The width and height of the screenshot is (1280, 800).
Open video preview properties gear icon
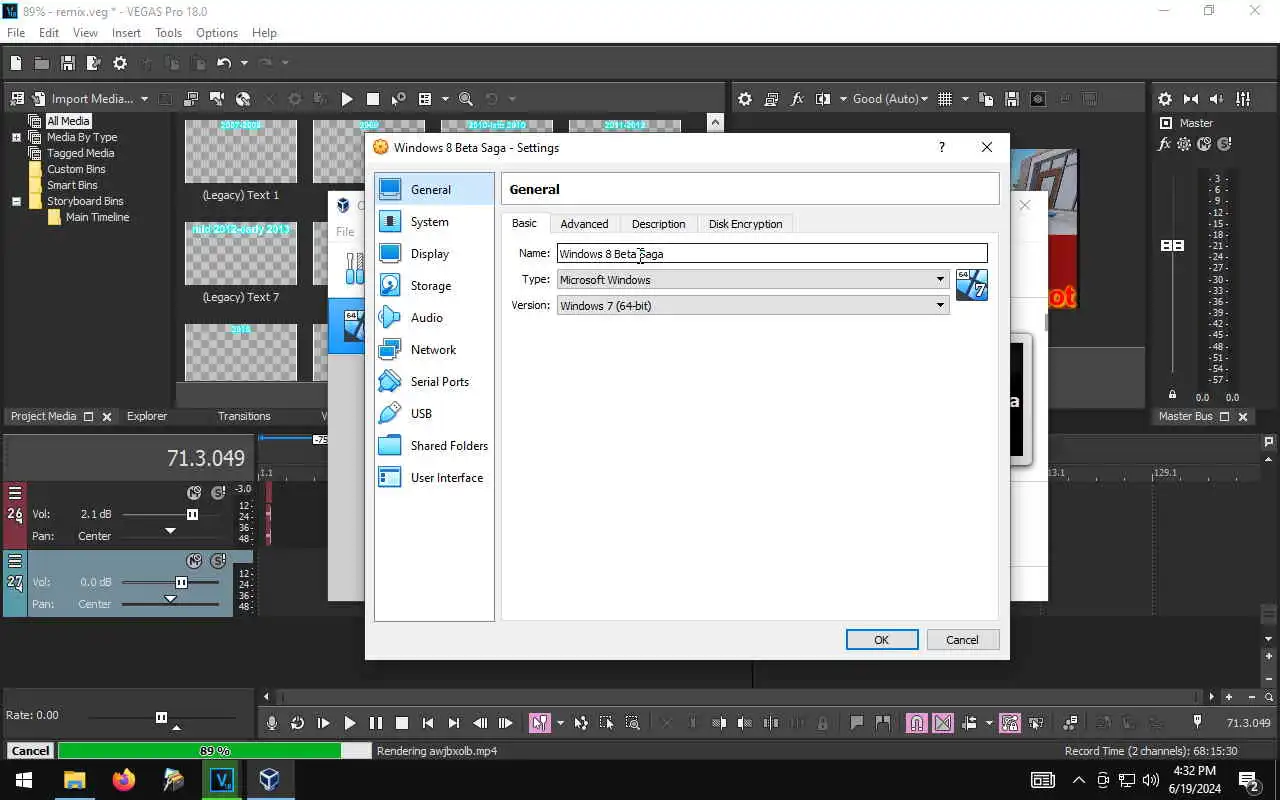click(x=745, y=99)
